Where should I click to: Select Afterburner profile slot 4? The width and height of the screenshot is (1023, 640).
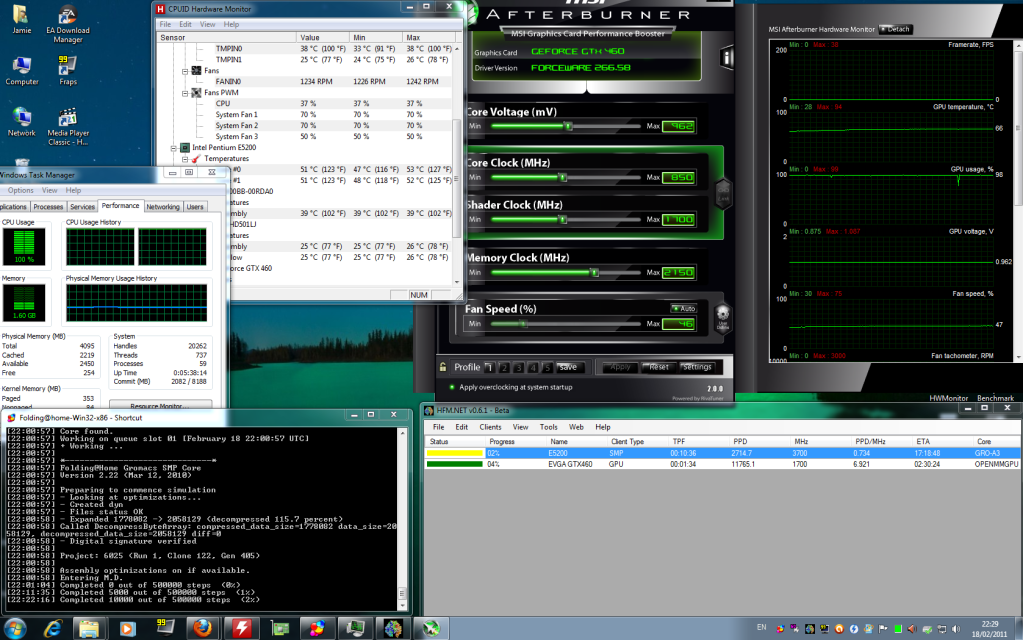coord(532,367)
